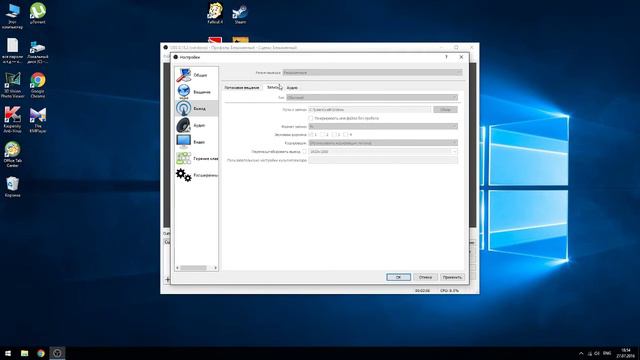Open the Вещание (Stream) globe icon section
Viewport: 640px width, 360px height.
[x=183, y=92]
